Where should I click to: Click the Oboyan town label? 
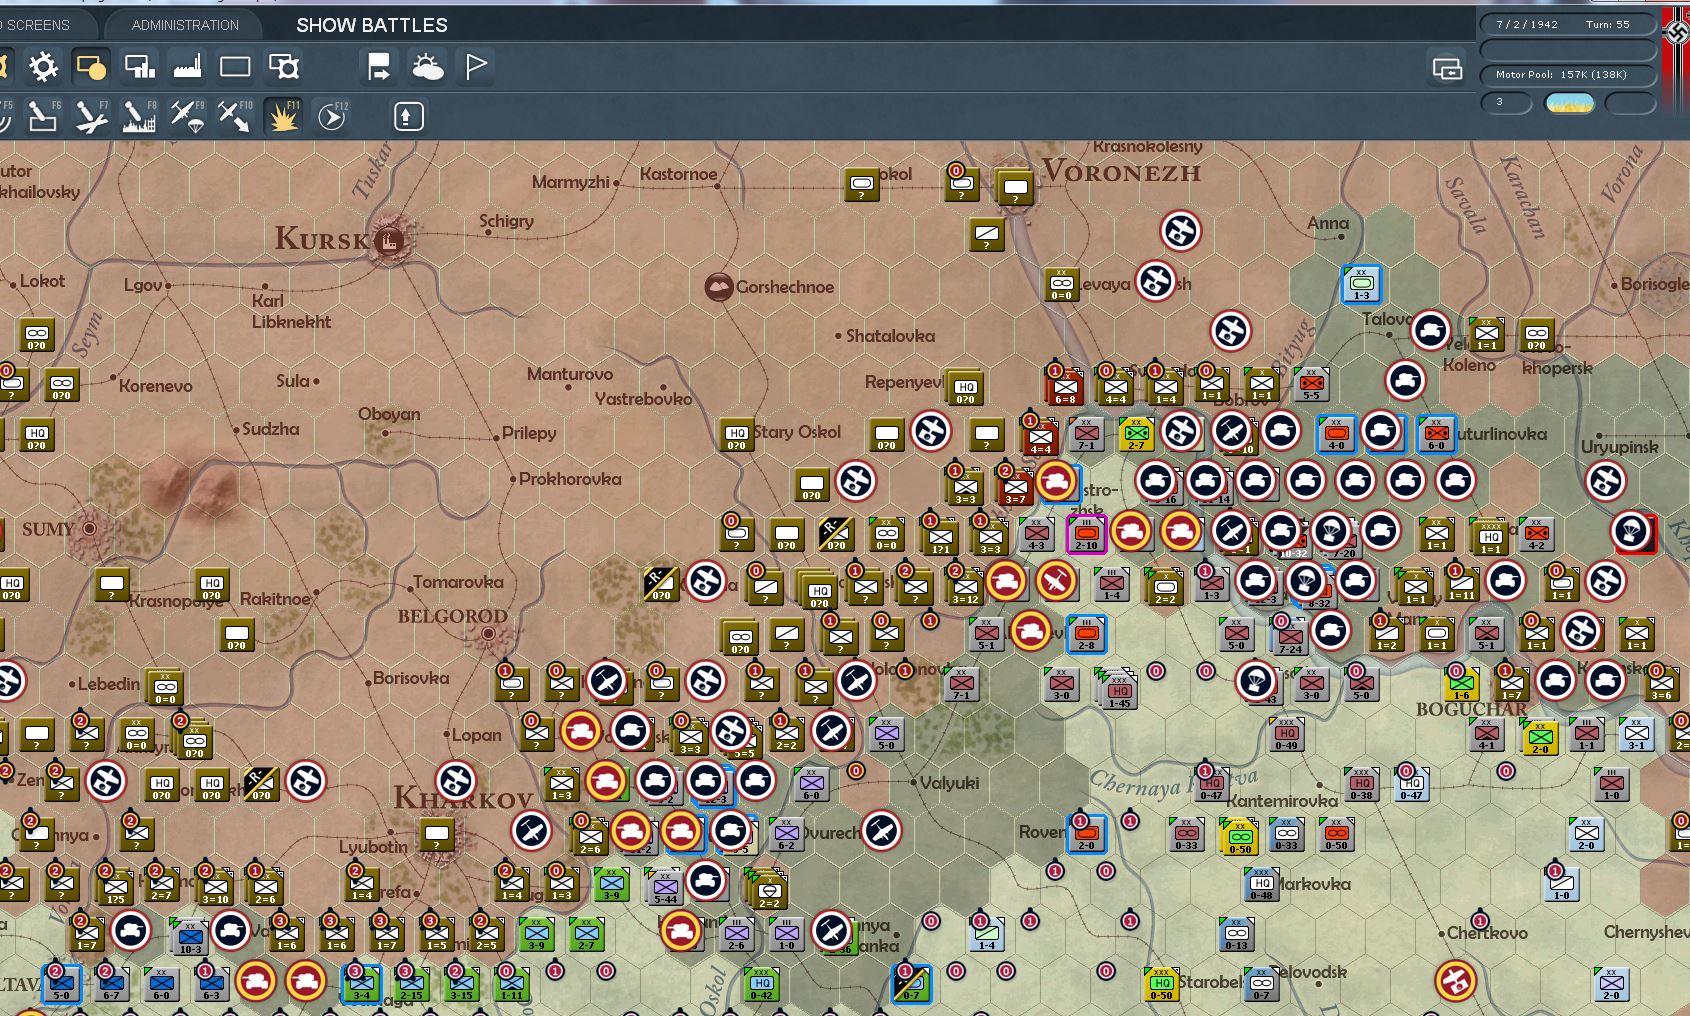389,414
